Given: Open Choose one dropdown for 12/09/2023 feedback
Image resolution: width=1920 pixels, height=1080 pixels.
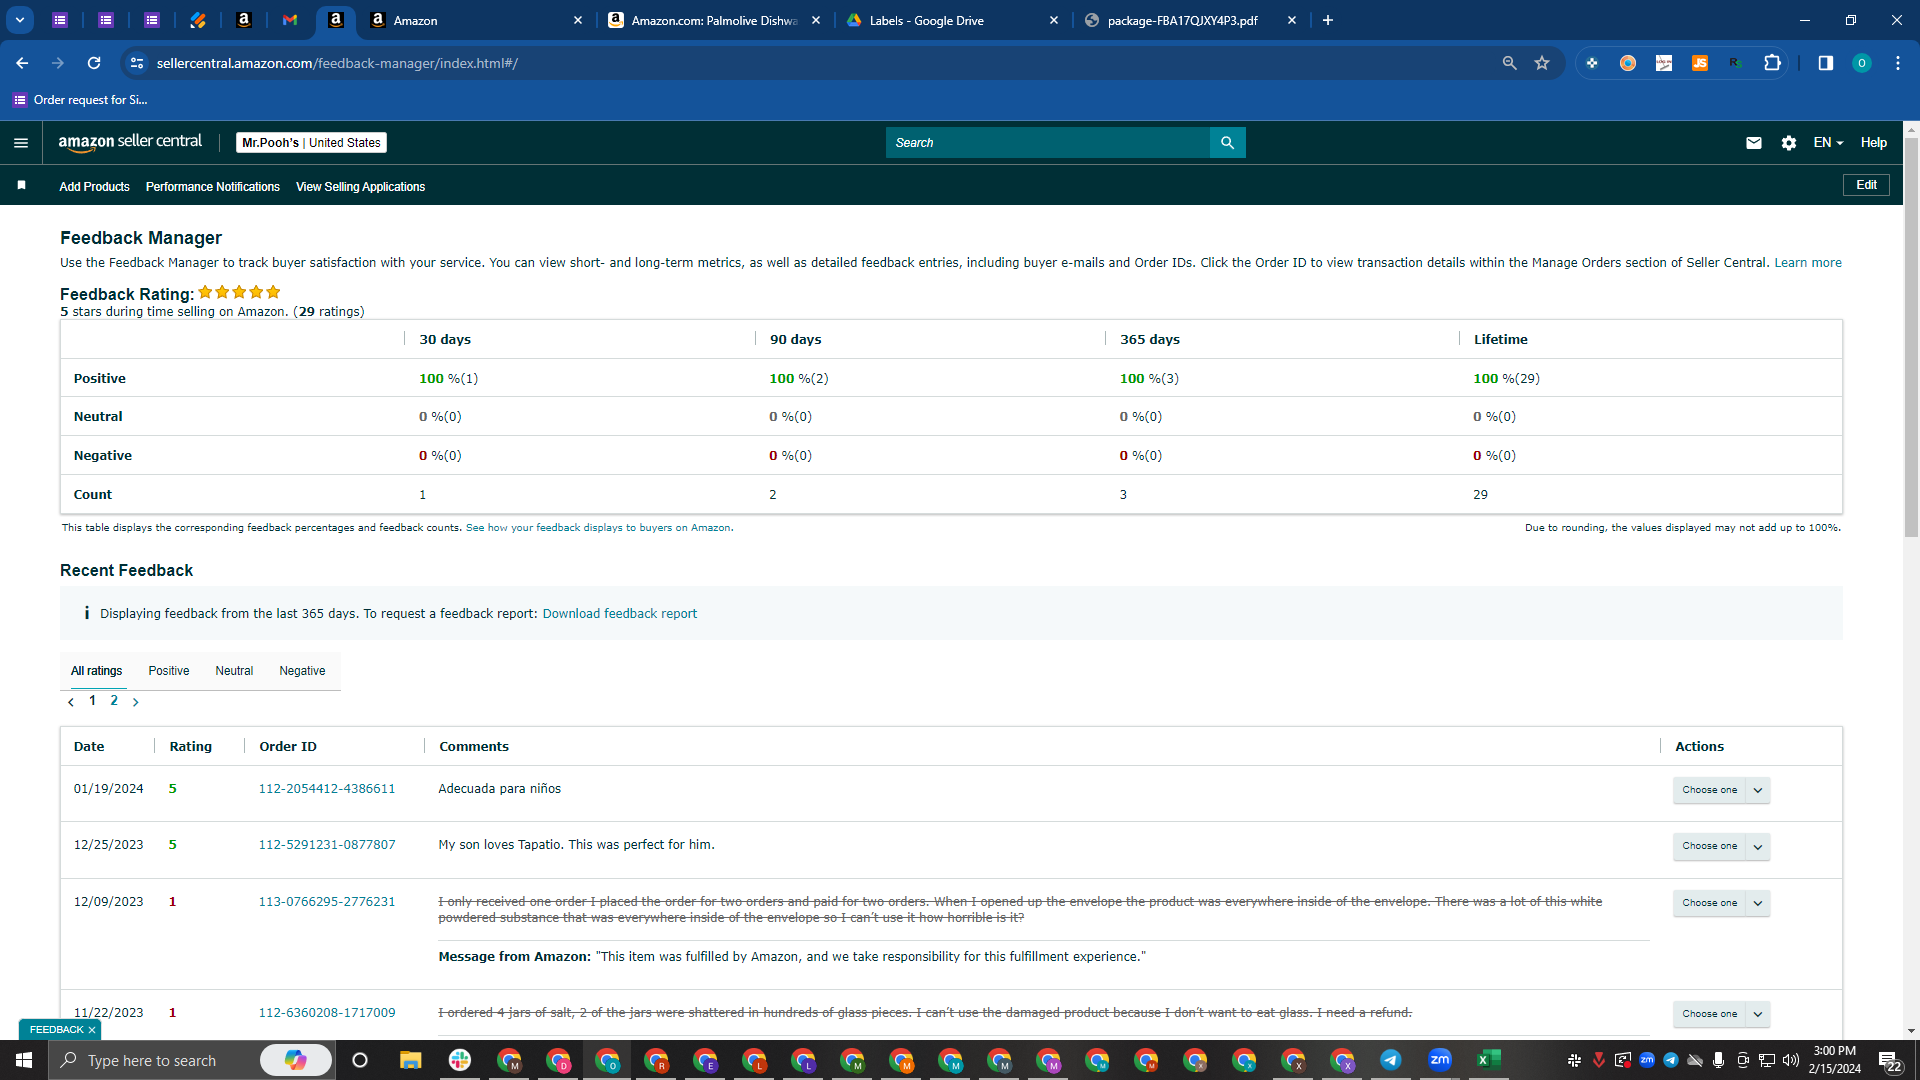Looking at the screenshot, I should 1721,903.
